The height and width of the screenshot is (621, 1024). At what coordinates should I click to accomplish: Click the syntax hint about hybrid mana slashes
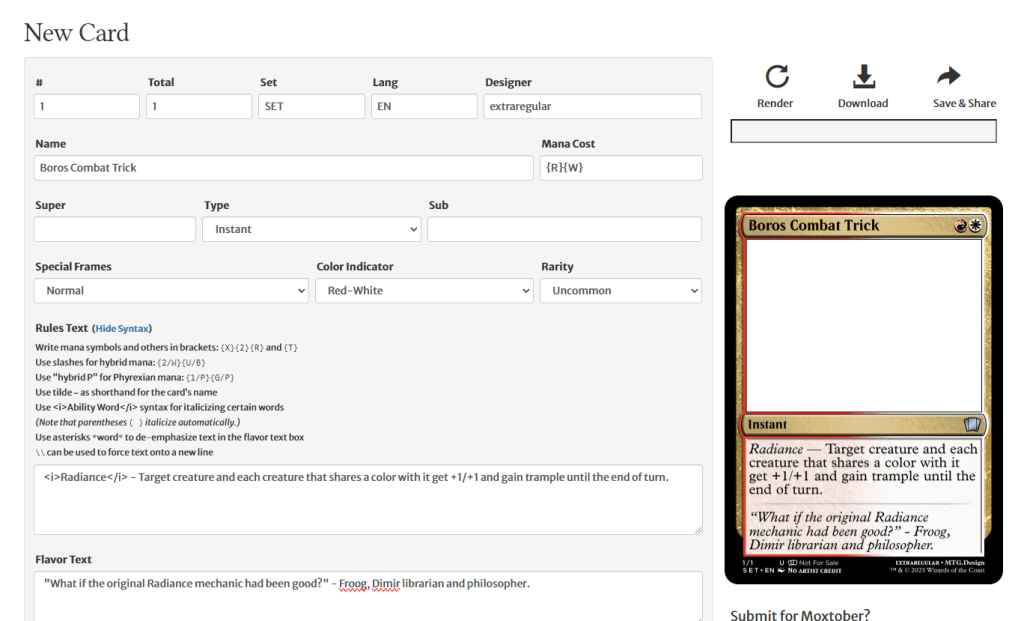coord(120,362)
